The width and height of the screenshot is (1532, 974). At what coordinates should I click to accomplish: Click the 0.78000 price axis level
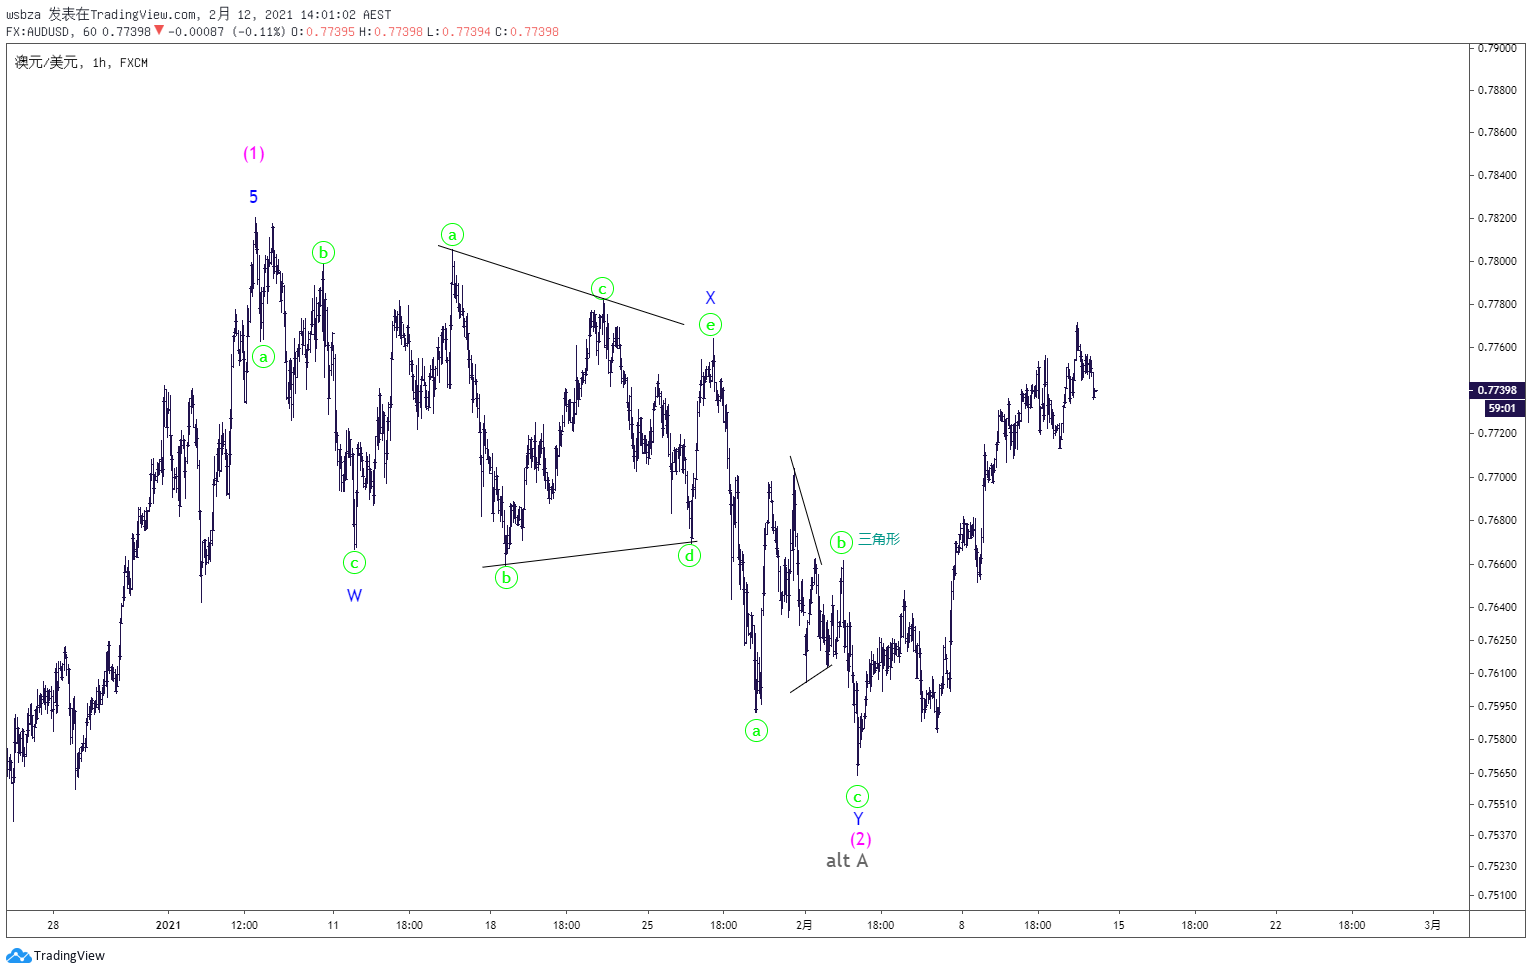click(1497, 261)
